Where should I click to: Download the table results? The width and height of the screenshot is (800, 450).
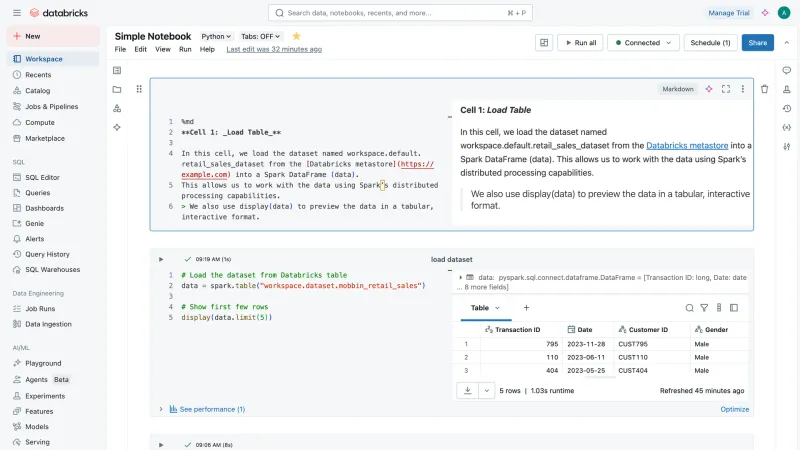click(467, 390)
